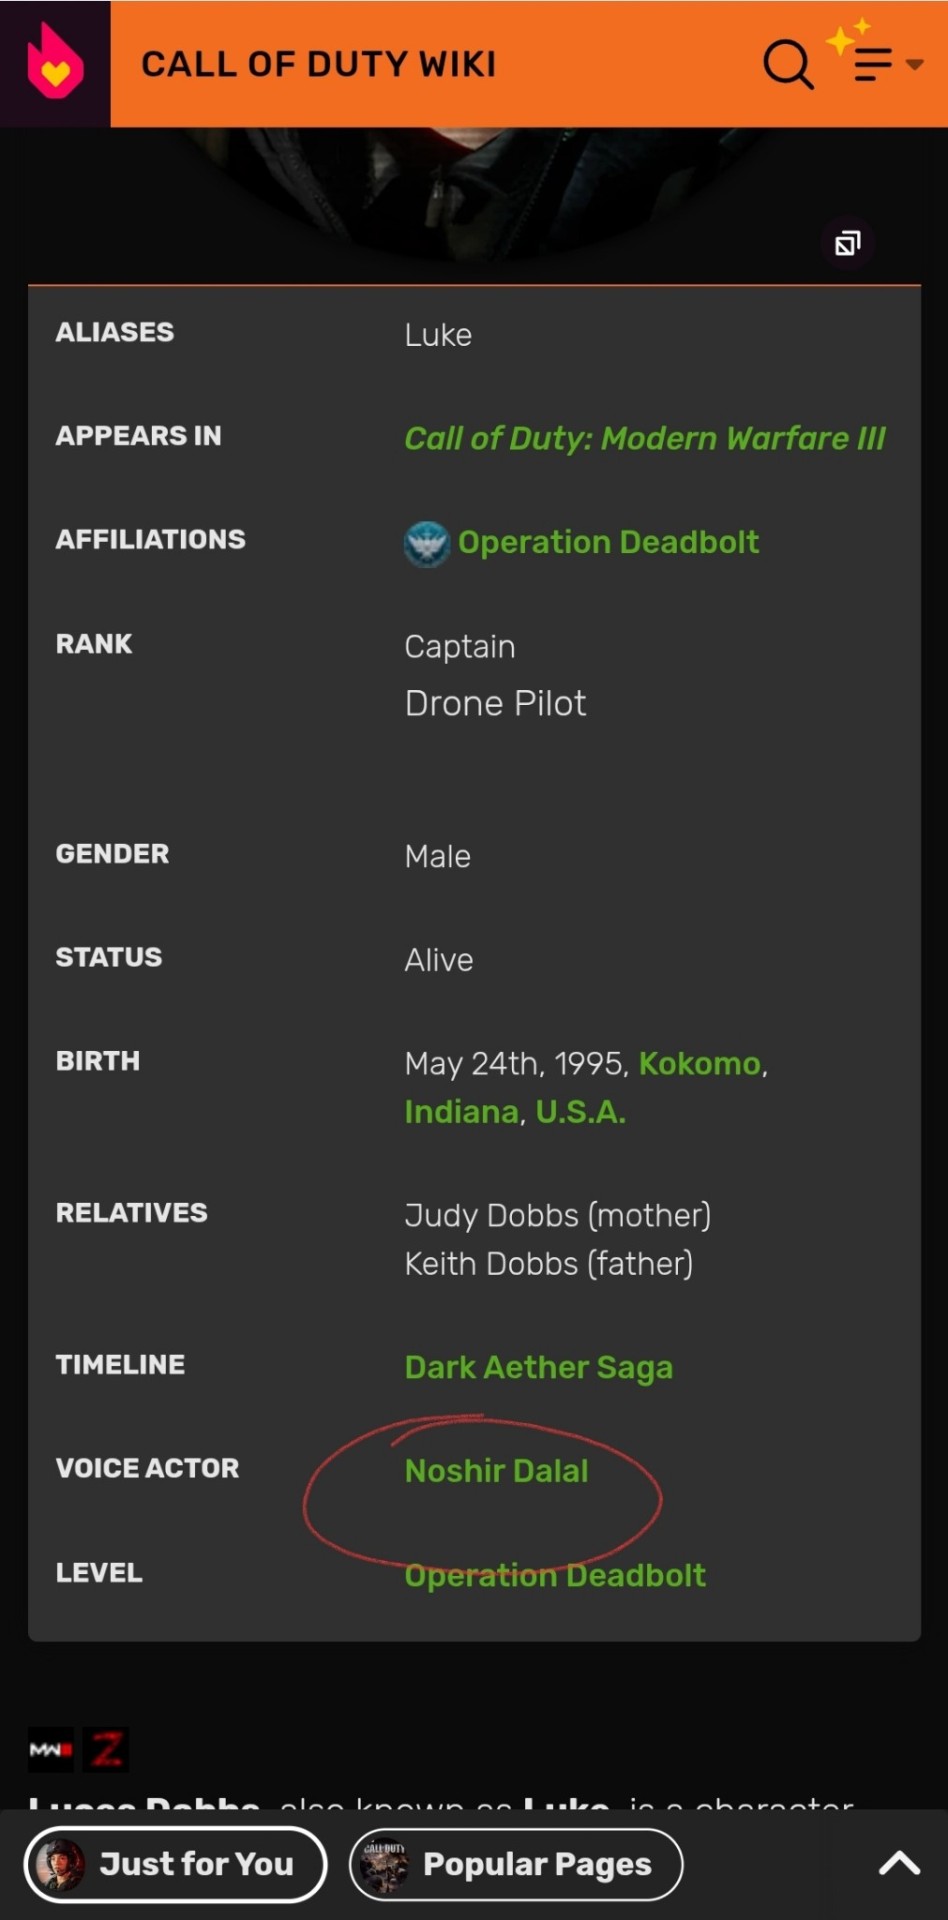Open the Call of Duty Wiki title
Screen dimensions: 948x1920
(319, 64)
